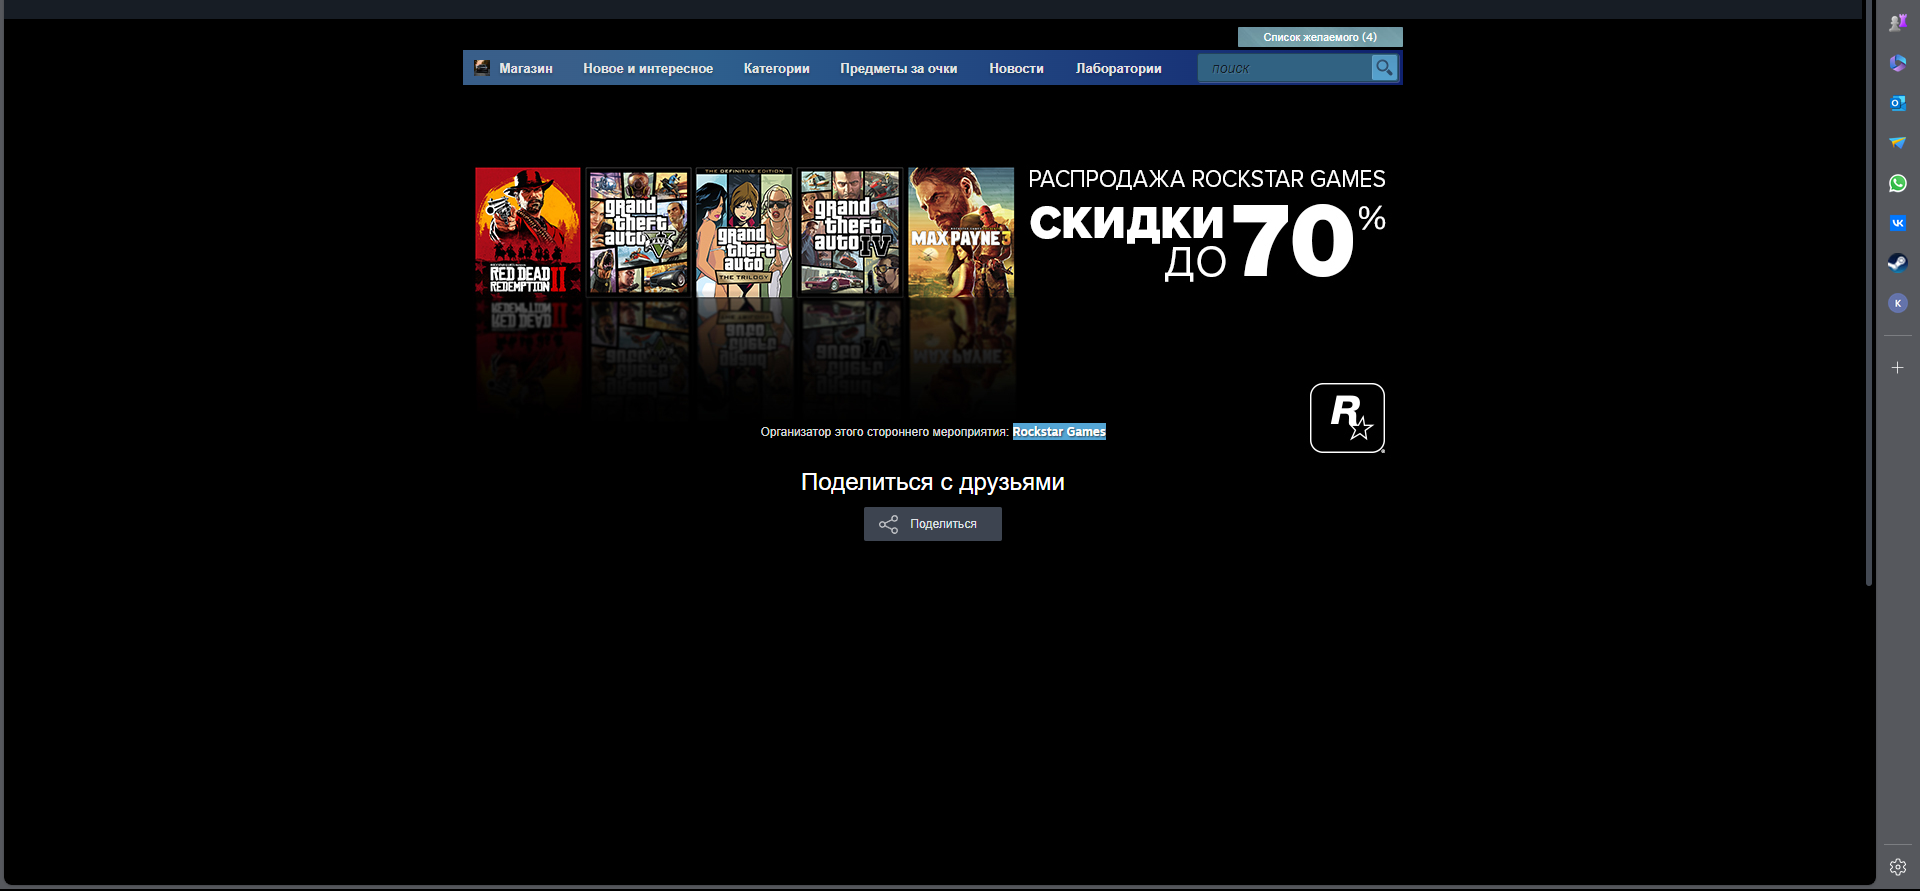The height and width of the screenshot is (891, 1920).
Task: Click the GTA Trilogy Definitive Edition cover
Action: pos(744,232)
